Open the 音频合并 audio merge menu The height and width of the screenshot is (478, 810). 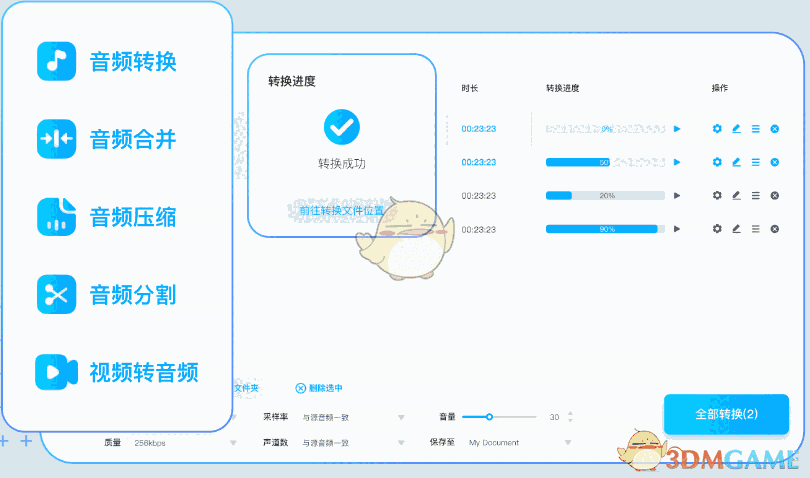pos(107,139)
